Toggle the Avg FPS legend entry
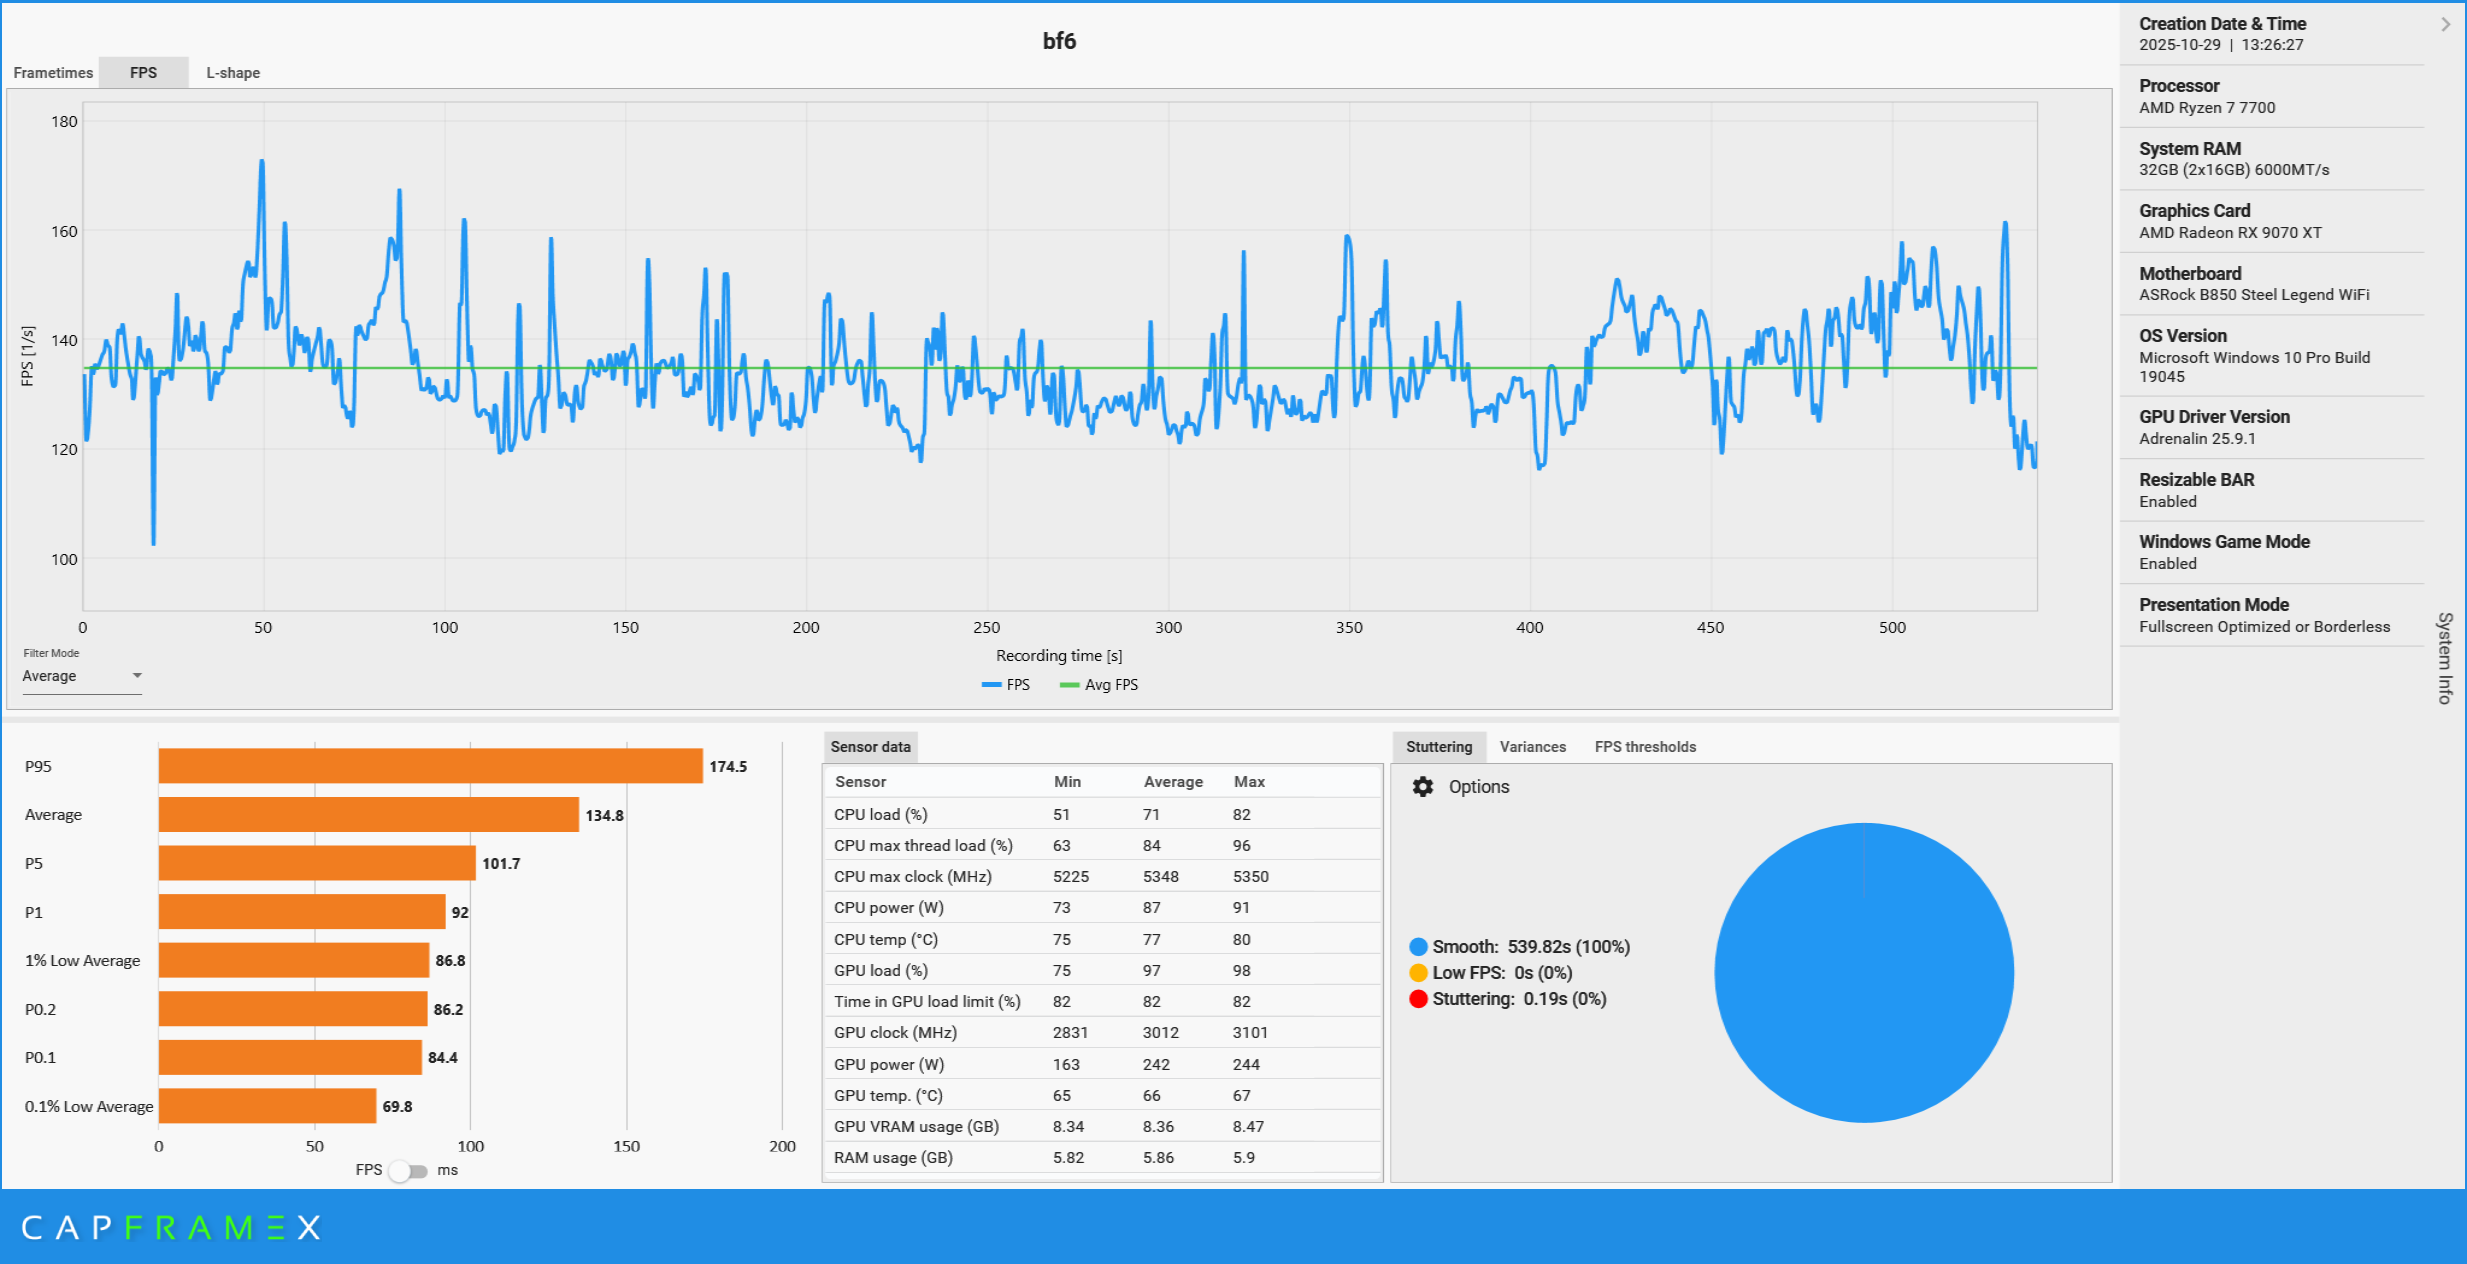Screen dimensions: 2467x1264 coord(1099,685)
